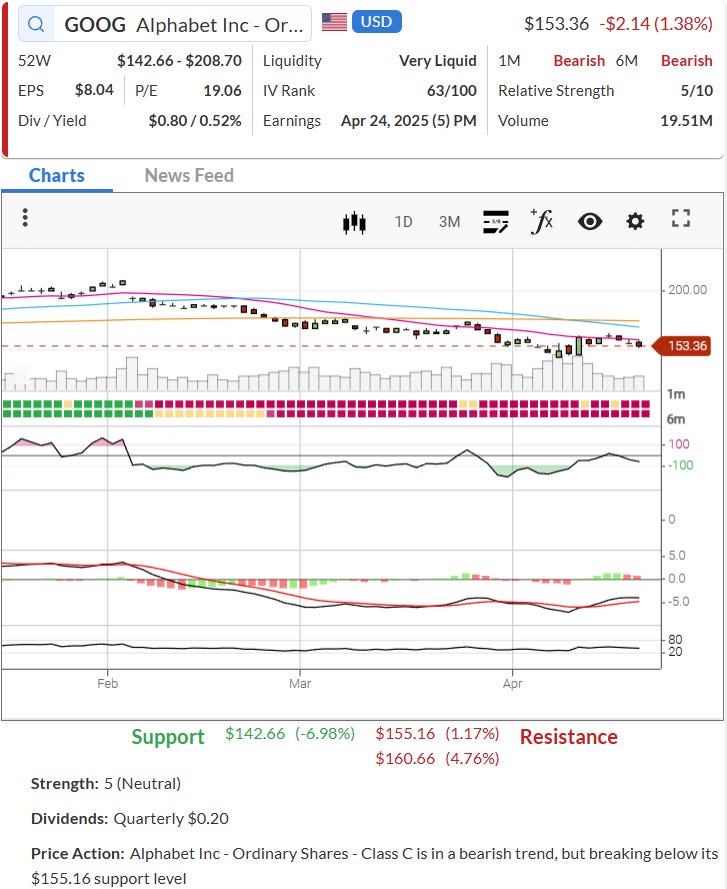Click the $142.66 support level
The image size is (727, 889).
click(255, 734)
